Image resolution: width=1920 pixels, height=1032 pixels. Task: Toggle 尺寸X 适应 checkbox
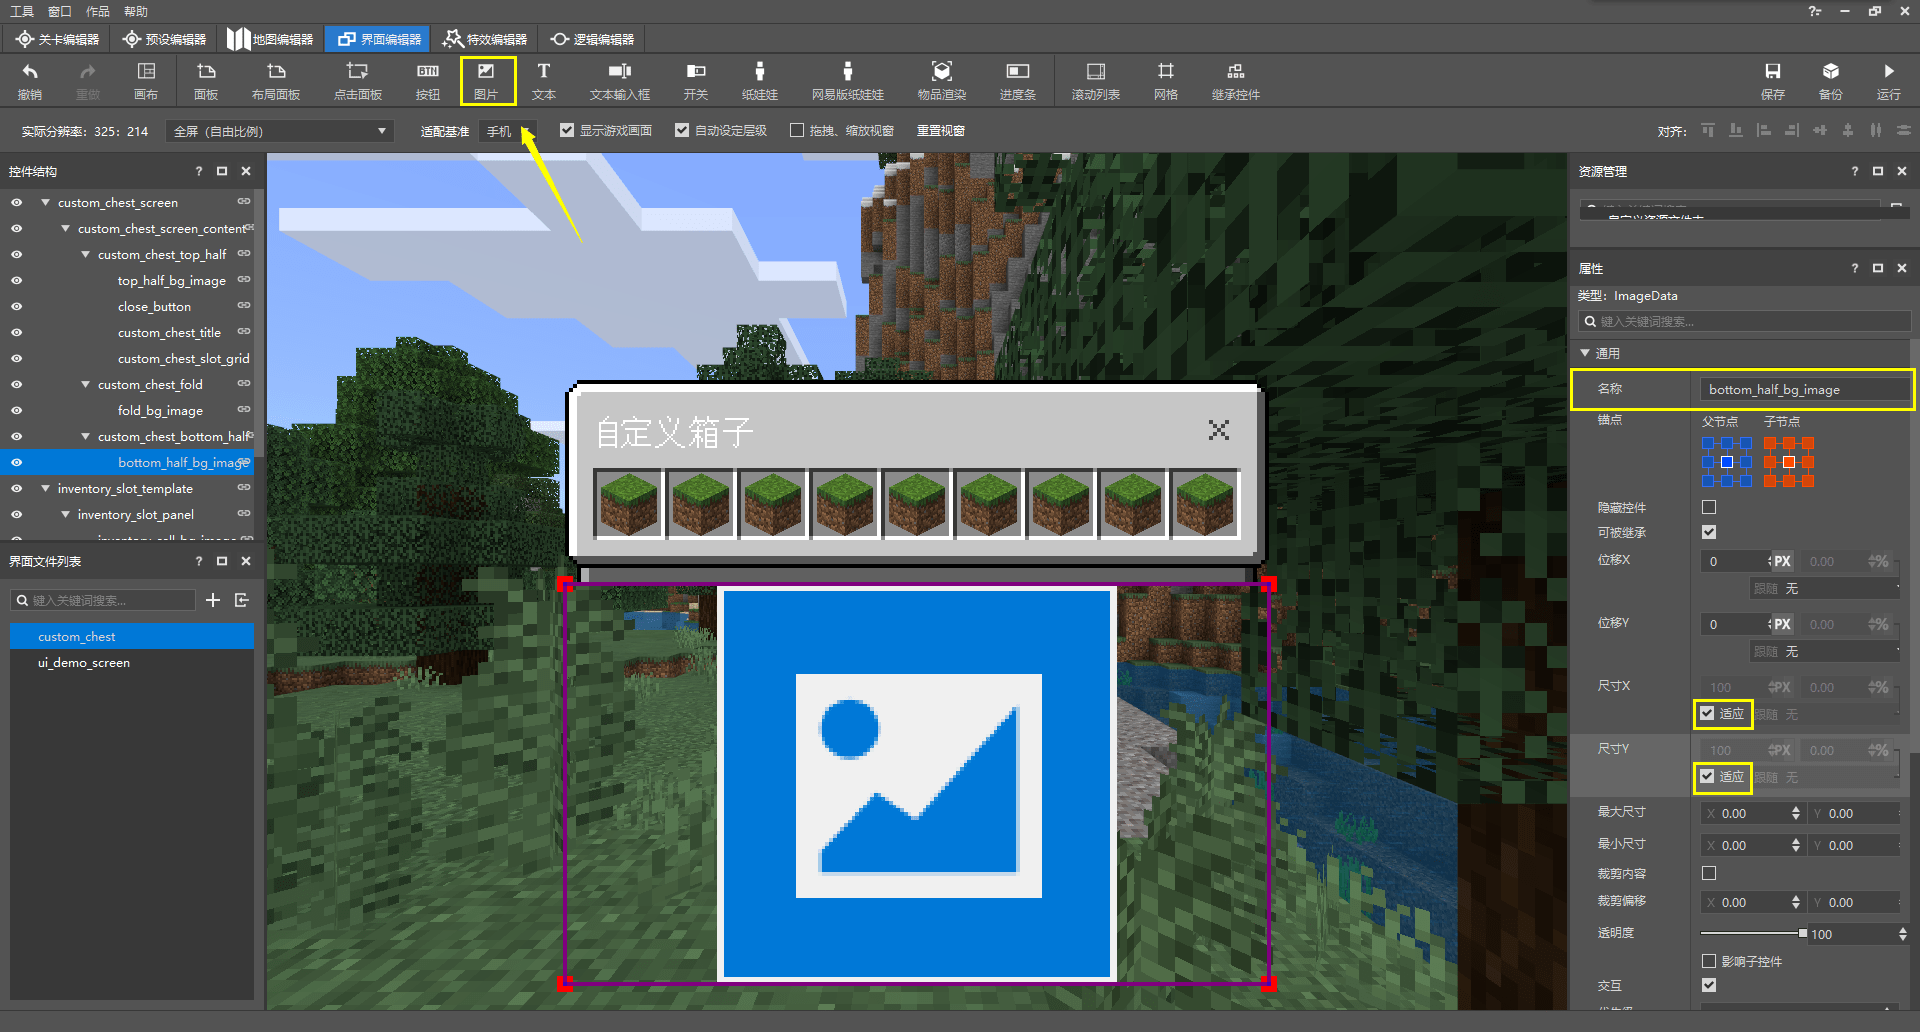coord(1707,713)
